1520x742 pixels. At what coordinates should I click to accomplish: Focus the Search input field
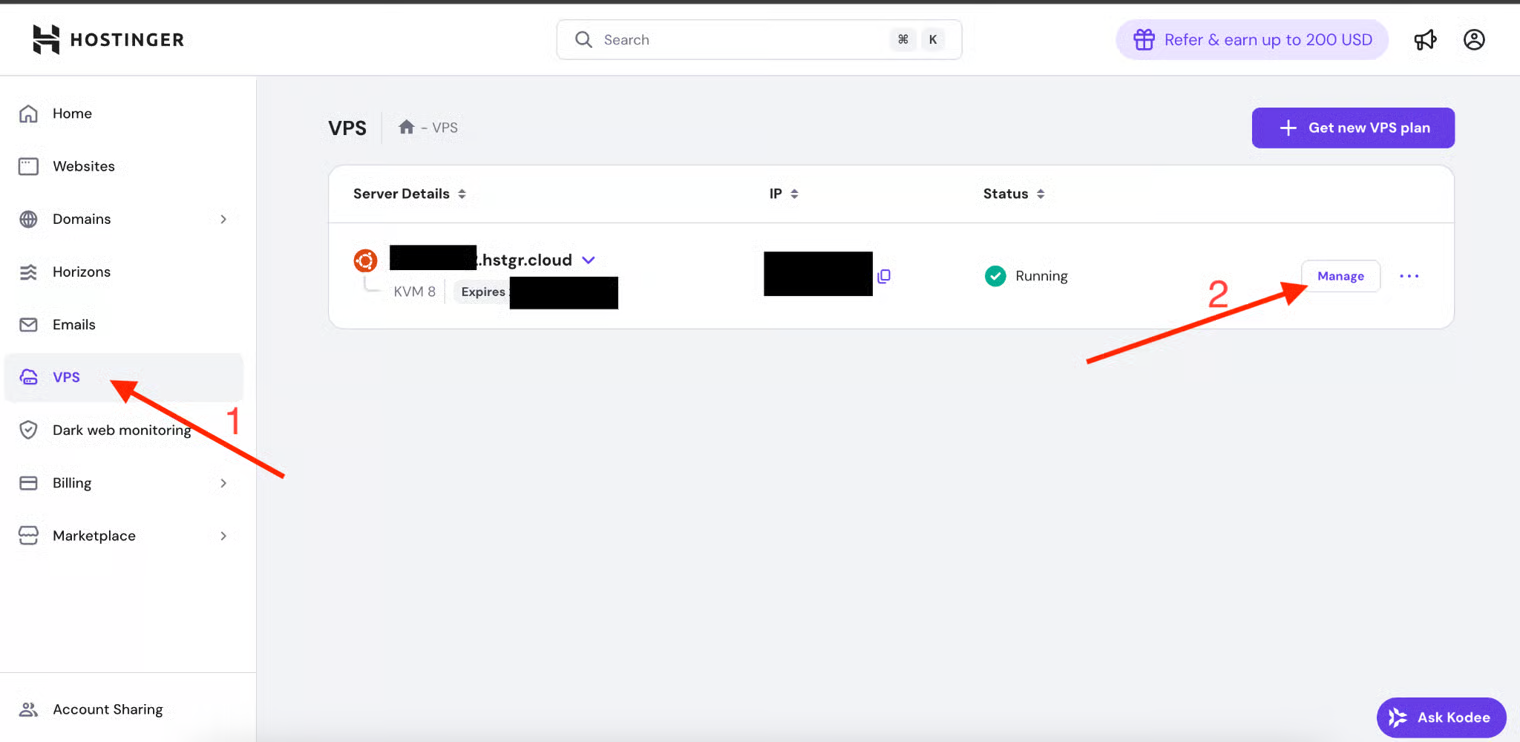[740, 40]
